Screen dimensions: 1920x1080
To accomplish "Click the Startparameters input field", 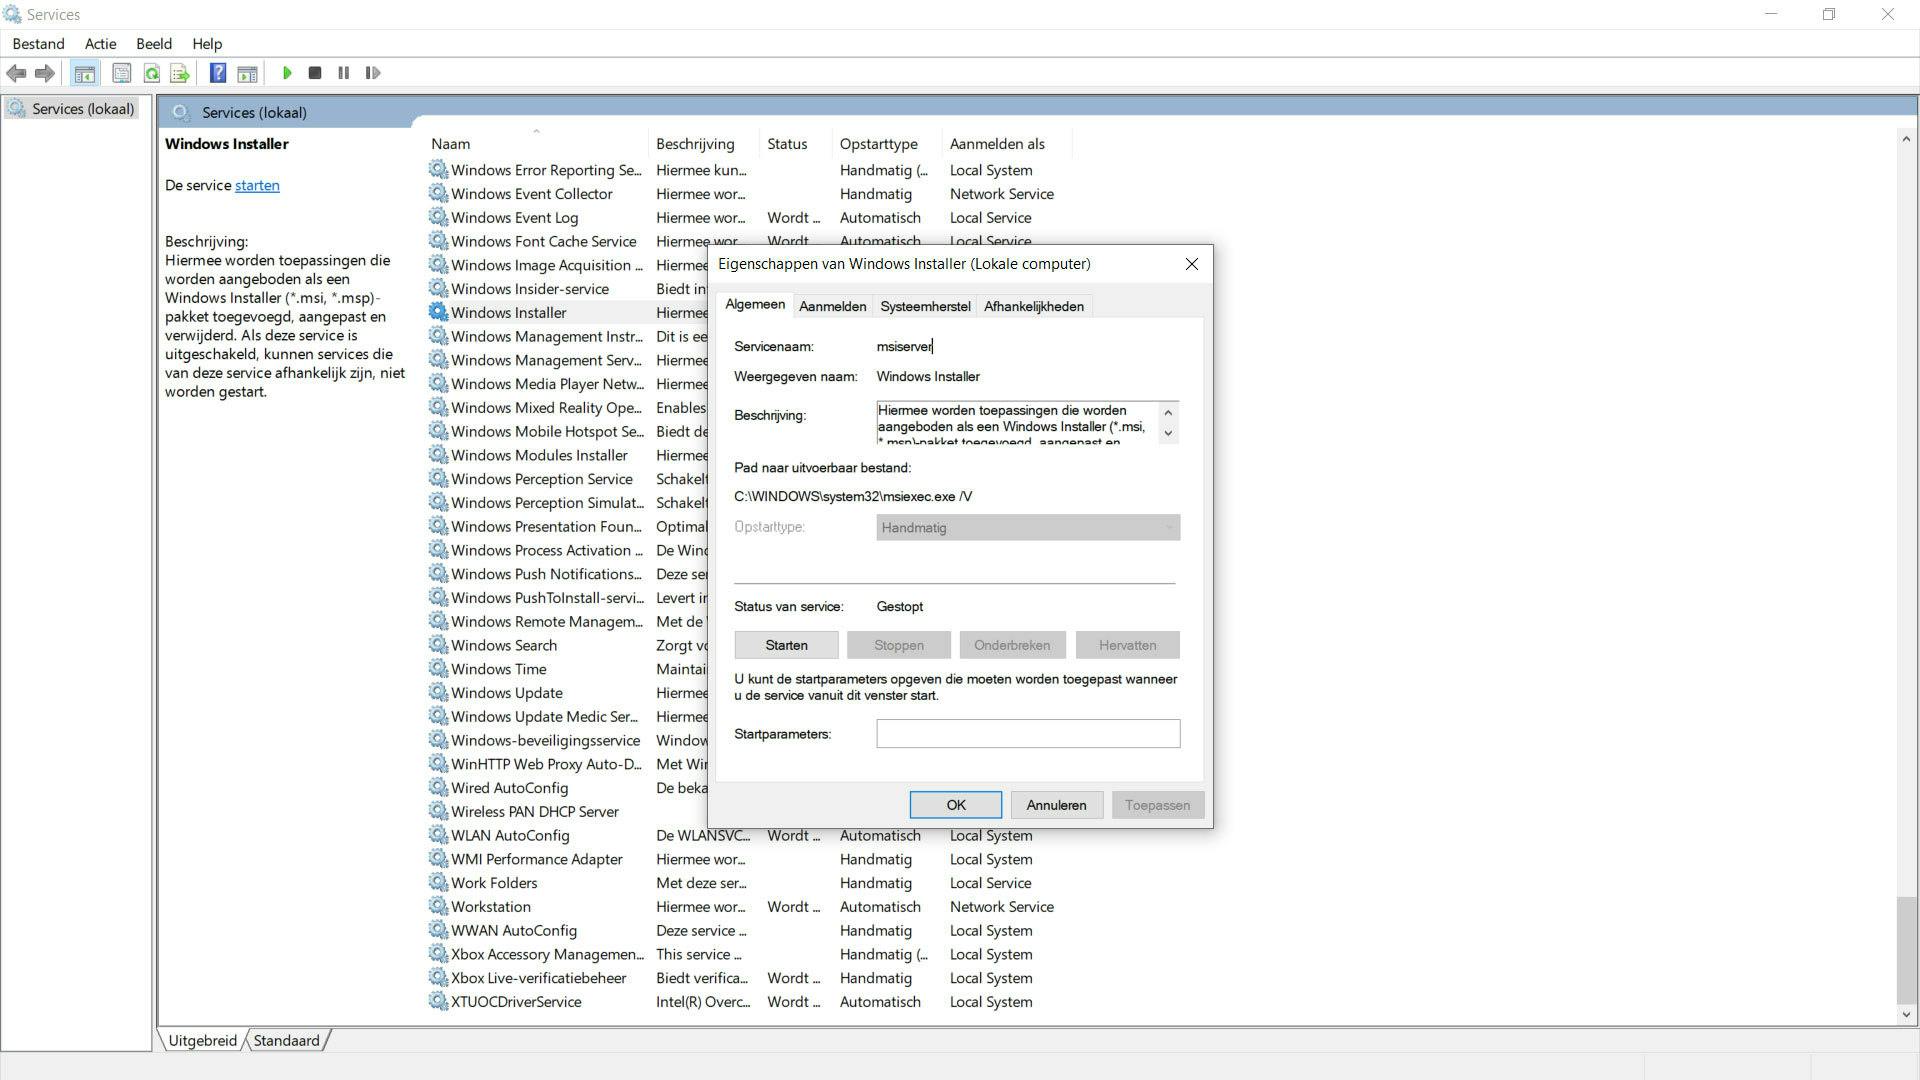I will click(x=1027, y=734).
